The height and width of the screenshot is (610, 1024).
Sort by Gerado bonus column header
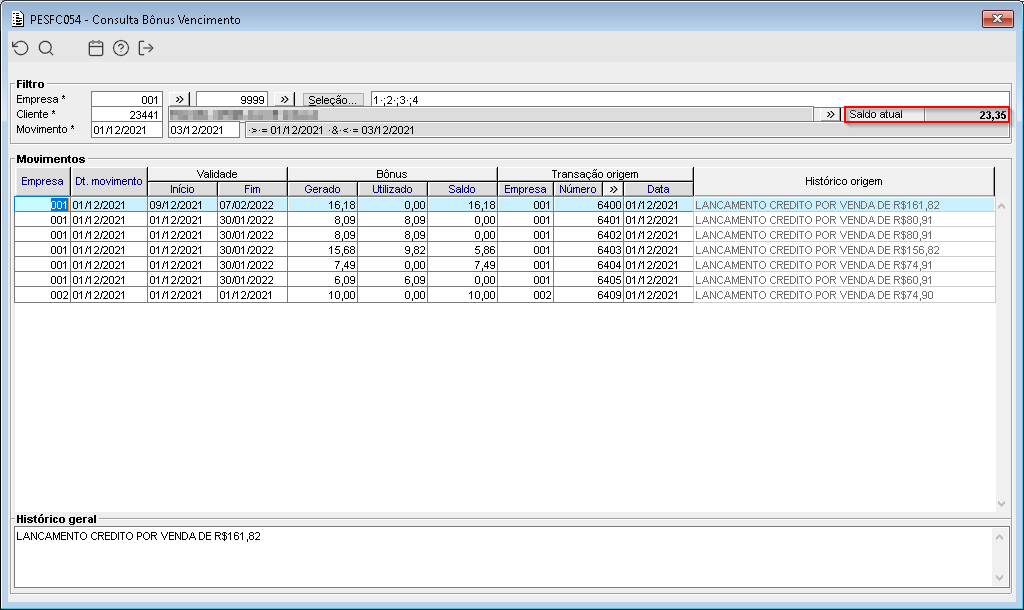click(x=323, y=189)
